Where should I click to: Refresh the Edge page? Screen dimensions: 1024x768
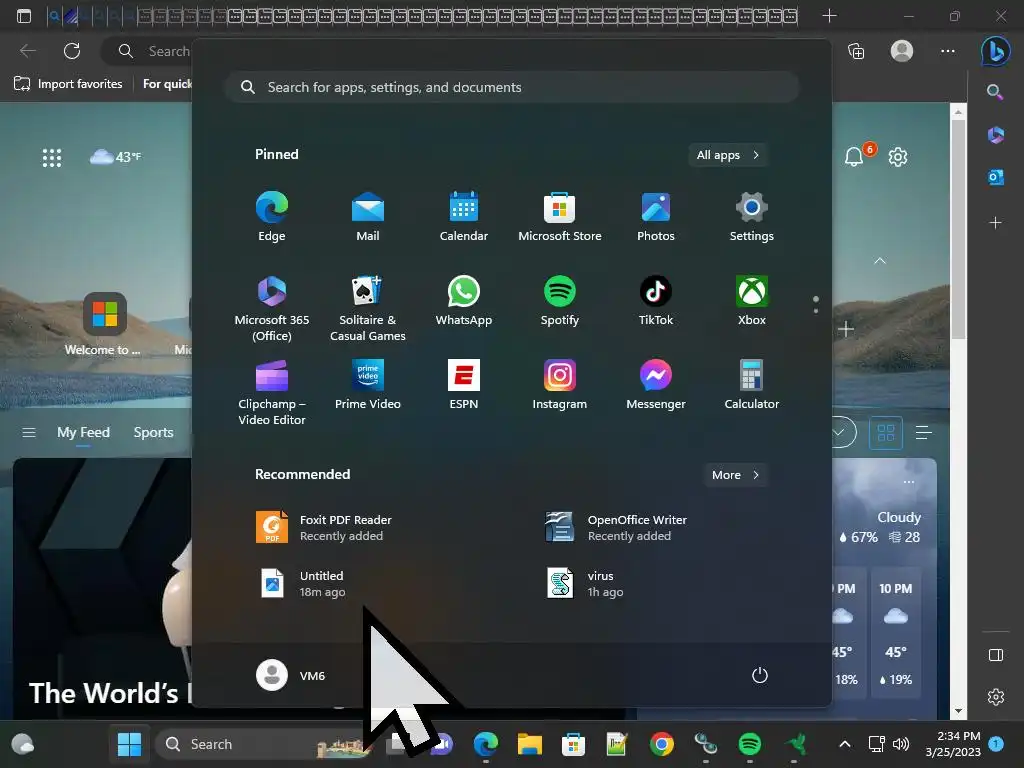[72, 51]
